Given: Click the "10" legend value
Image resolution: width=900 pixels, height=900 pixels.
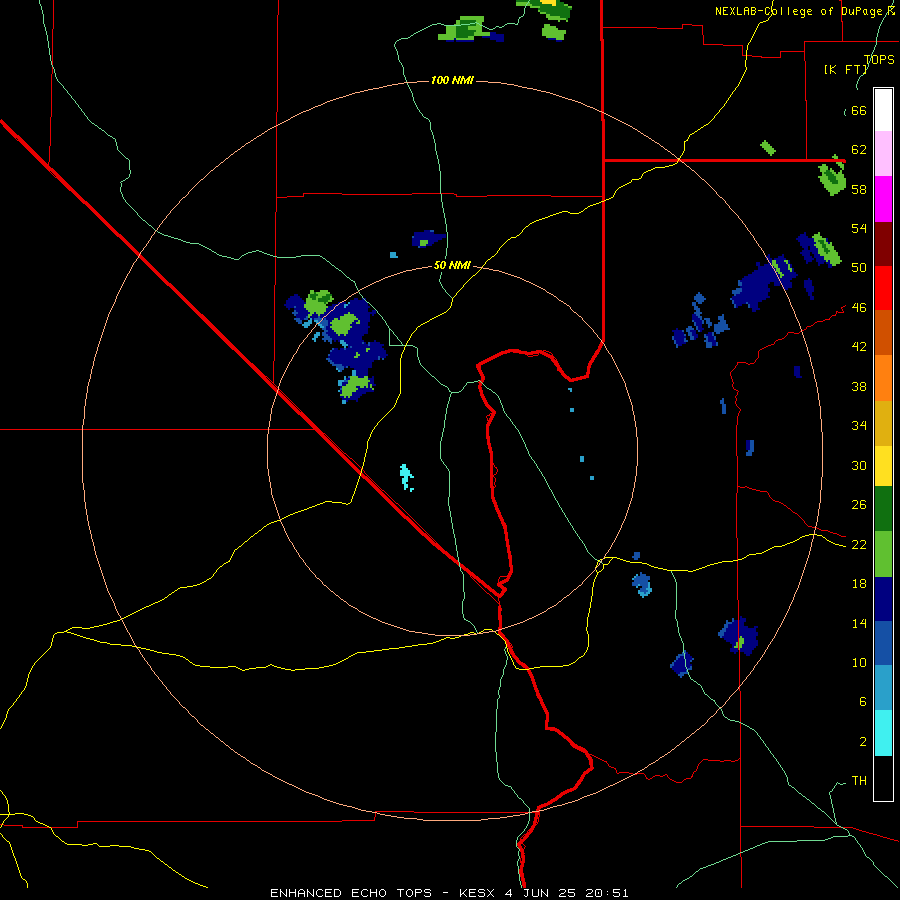Looking at the screenshot, I should click(x=859, y=663).
